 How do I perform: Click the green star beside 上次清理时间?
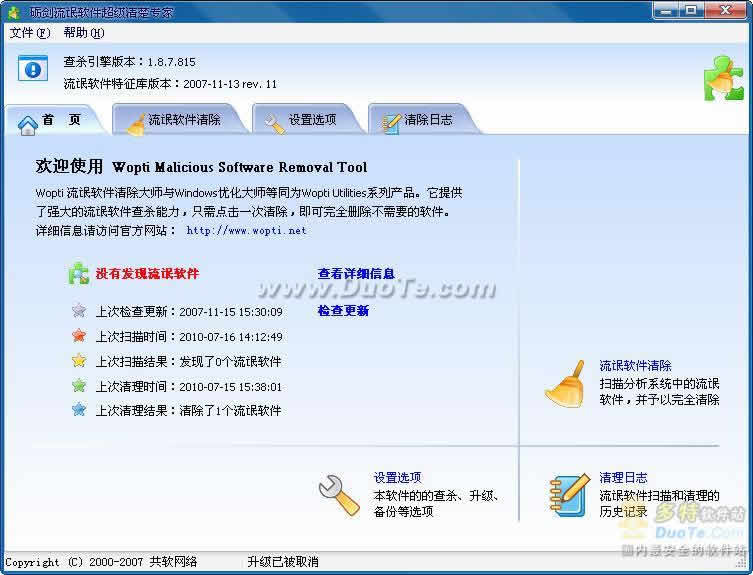79,385
